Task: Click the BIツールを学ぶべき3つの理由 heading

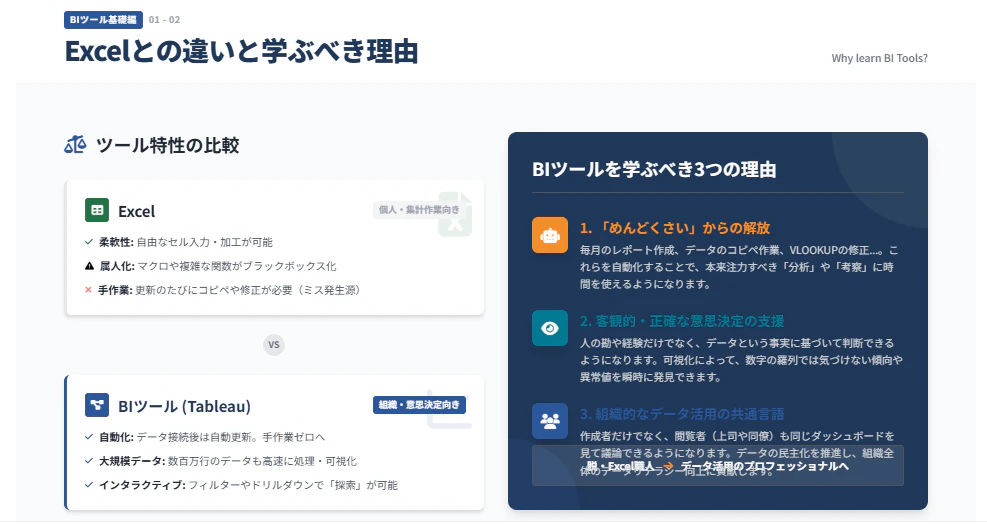Action: point(654,169)
